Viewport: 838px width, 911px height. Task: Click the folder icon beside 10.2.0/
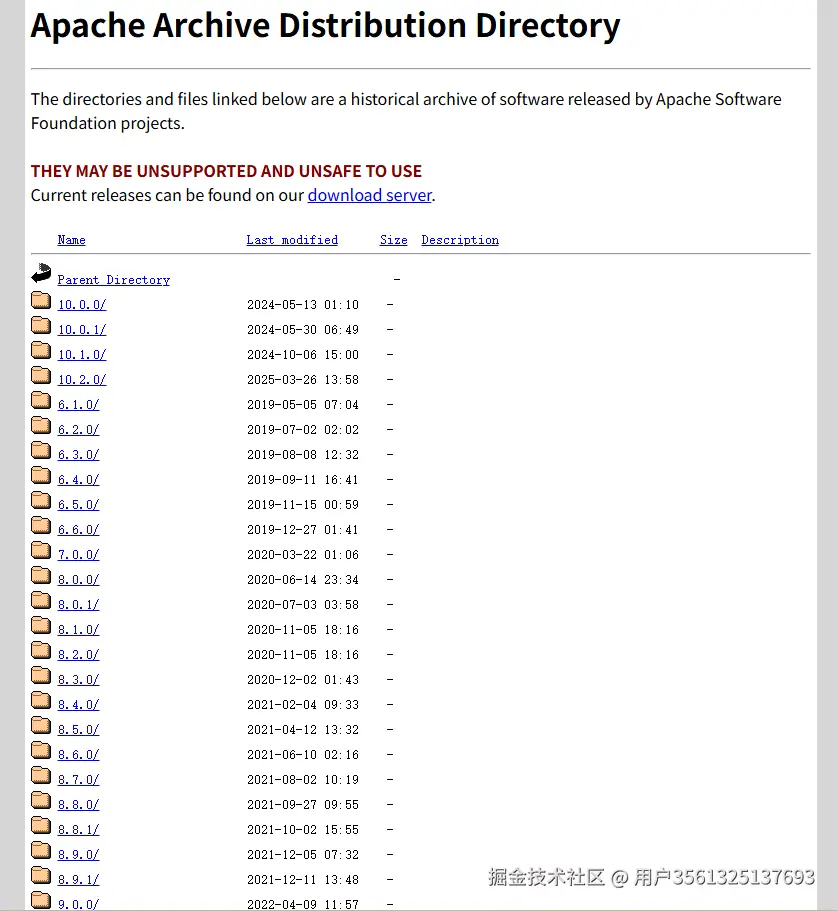point(41,375)
